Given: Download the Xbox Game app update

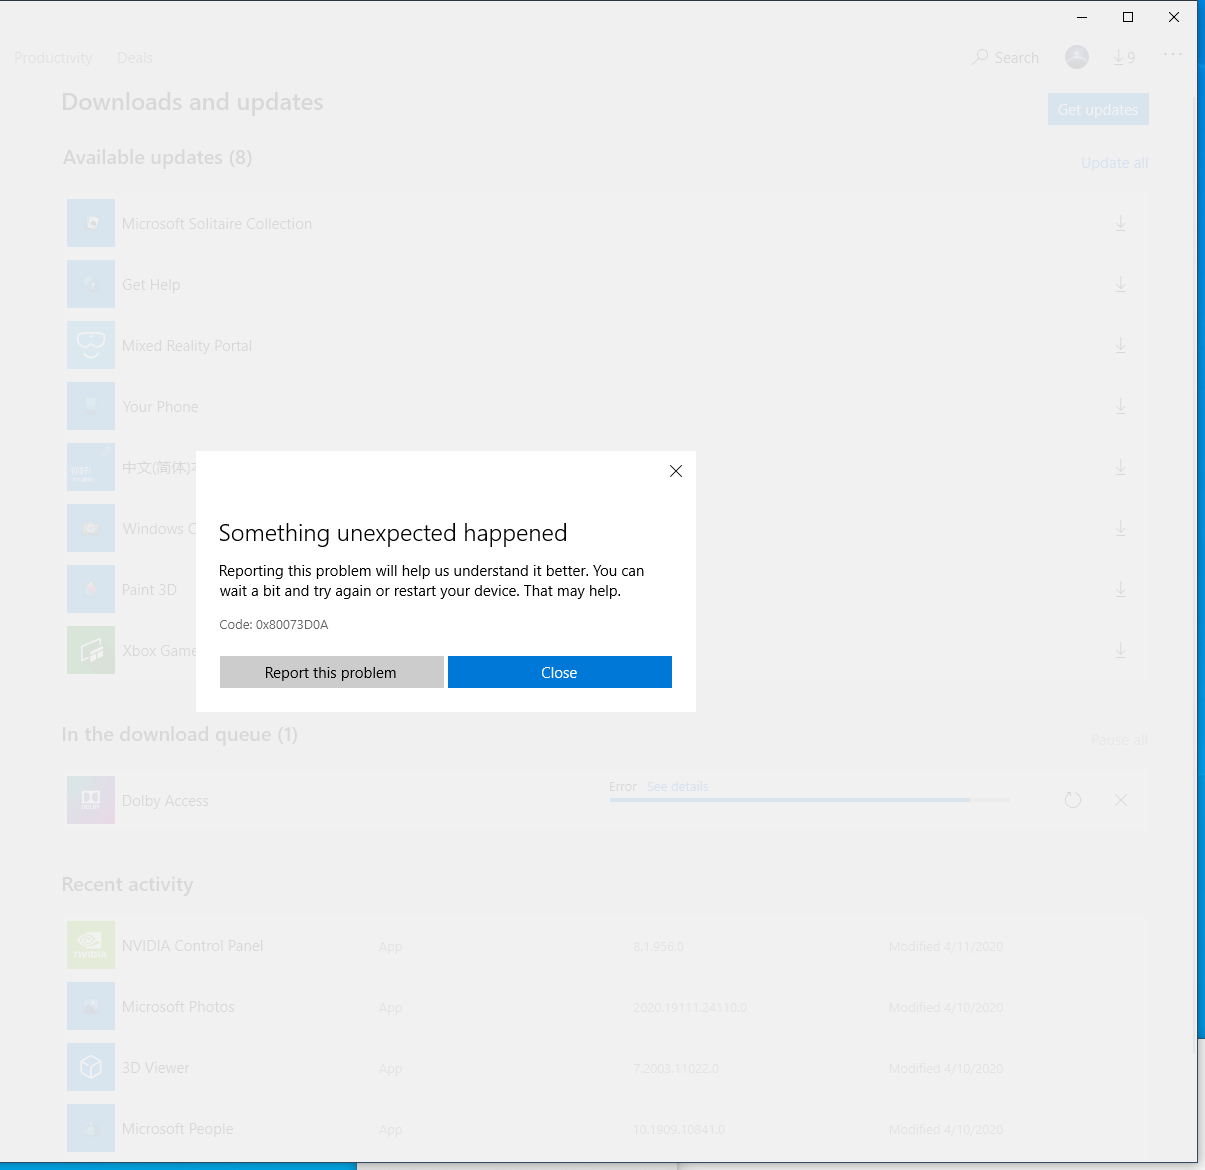Looking at the screenshot, I should point(1121,651).
